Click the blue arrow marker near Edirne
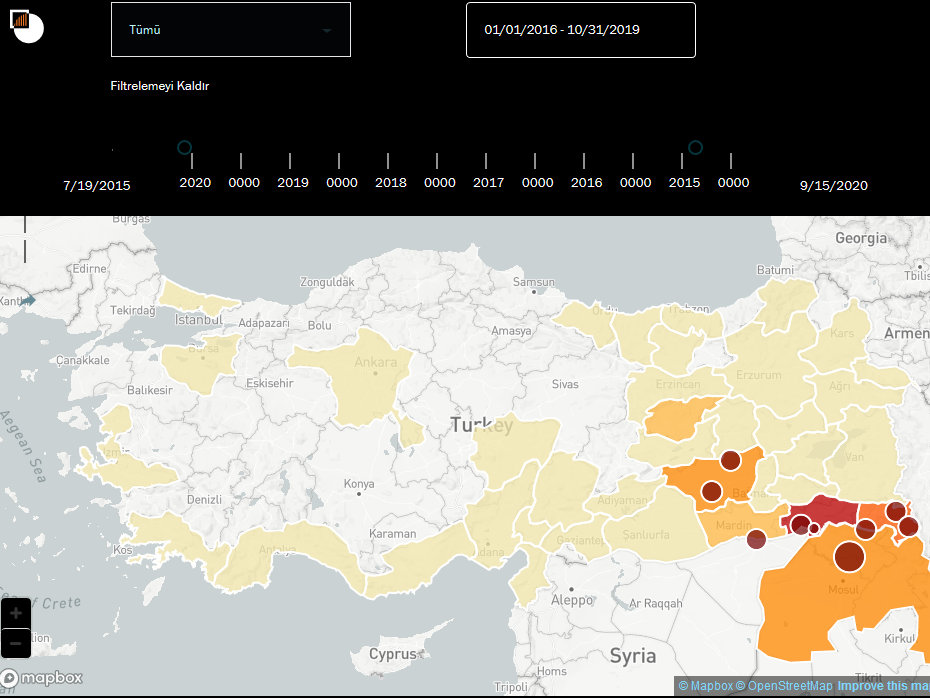This screenshot has height=698, width=930. click(x=27, y=300)
